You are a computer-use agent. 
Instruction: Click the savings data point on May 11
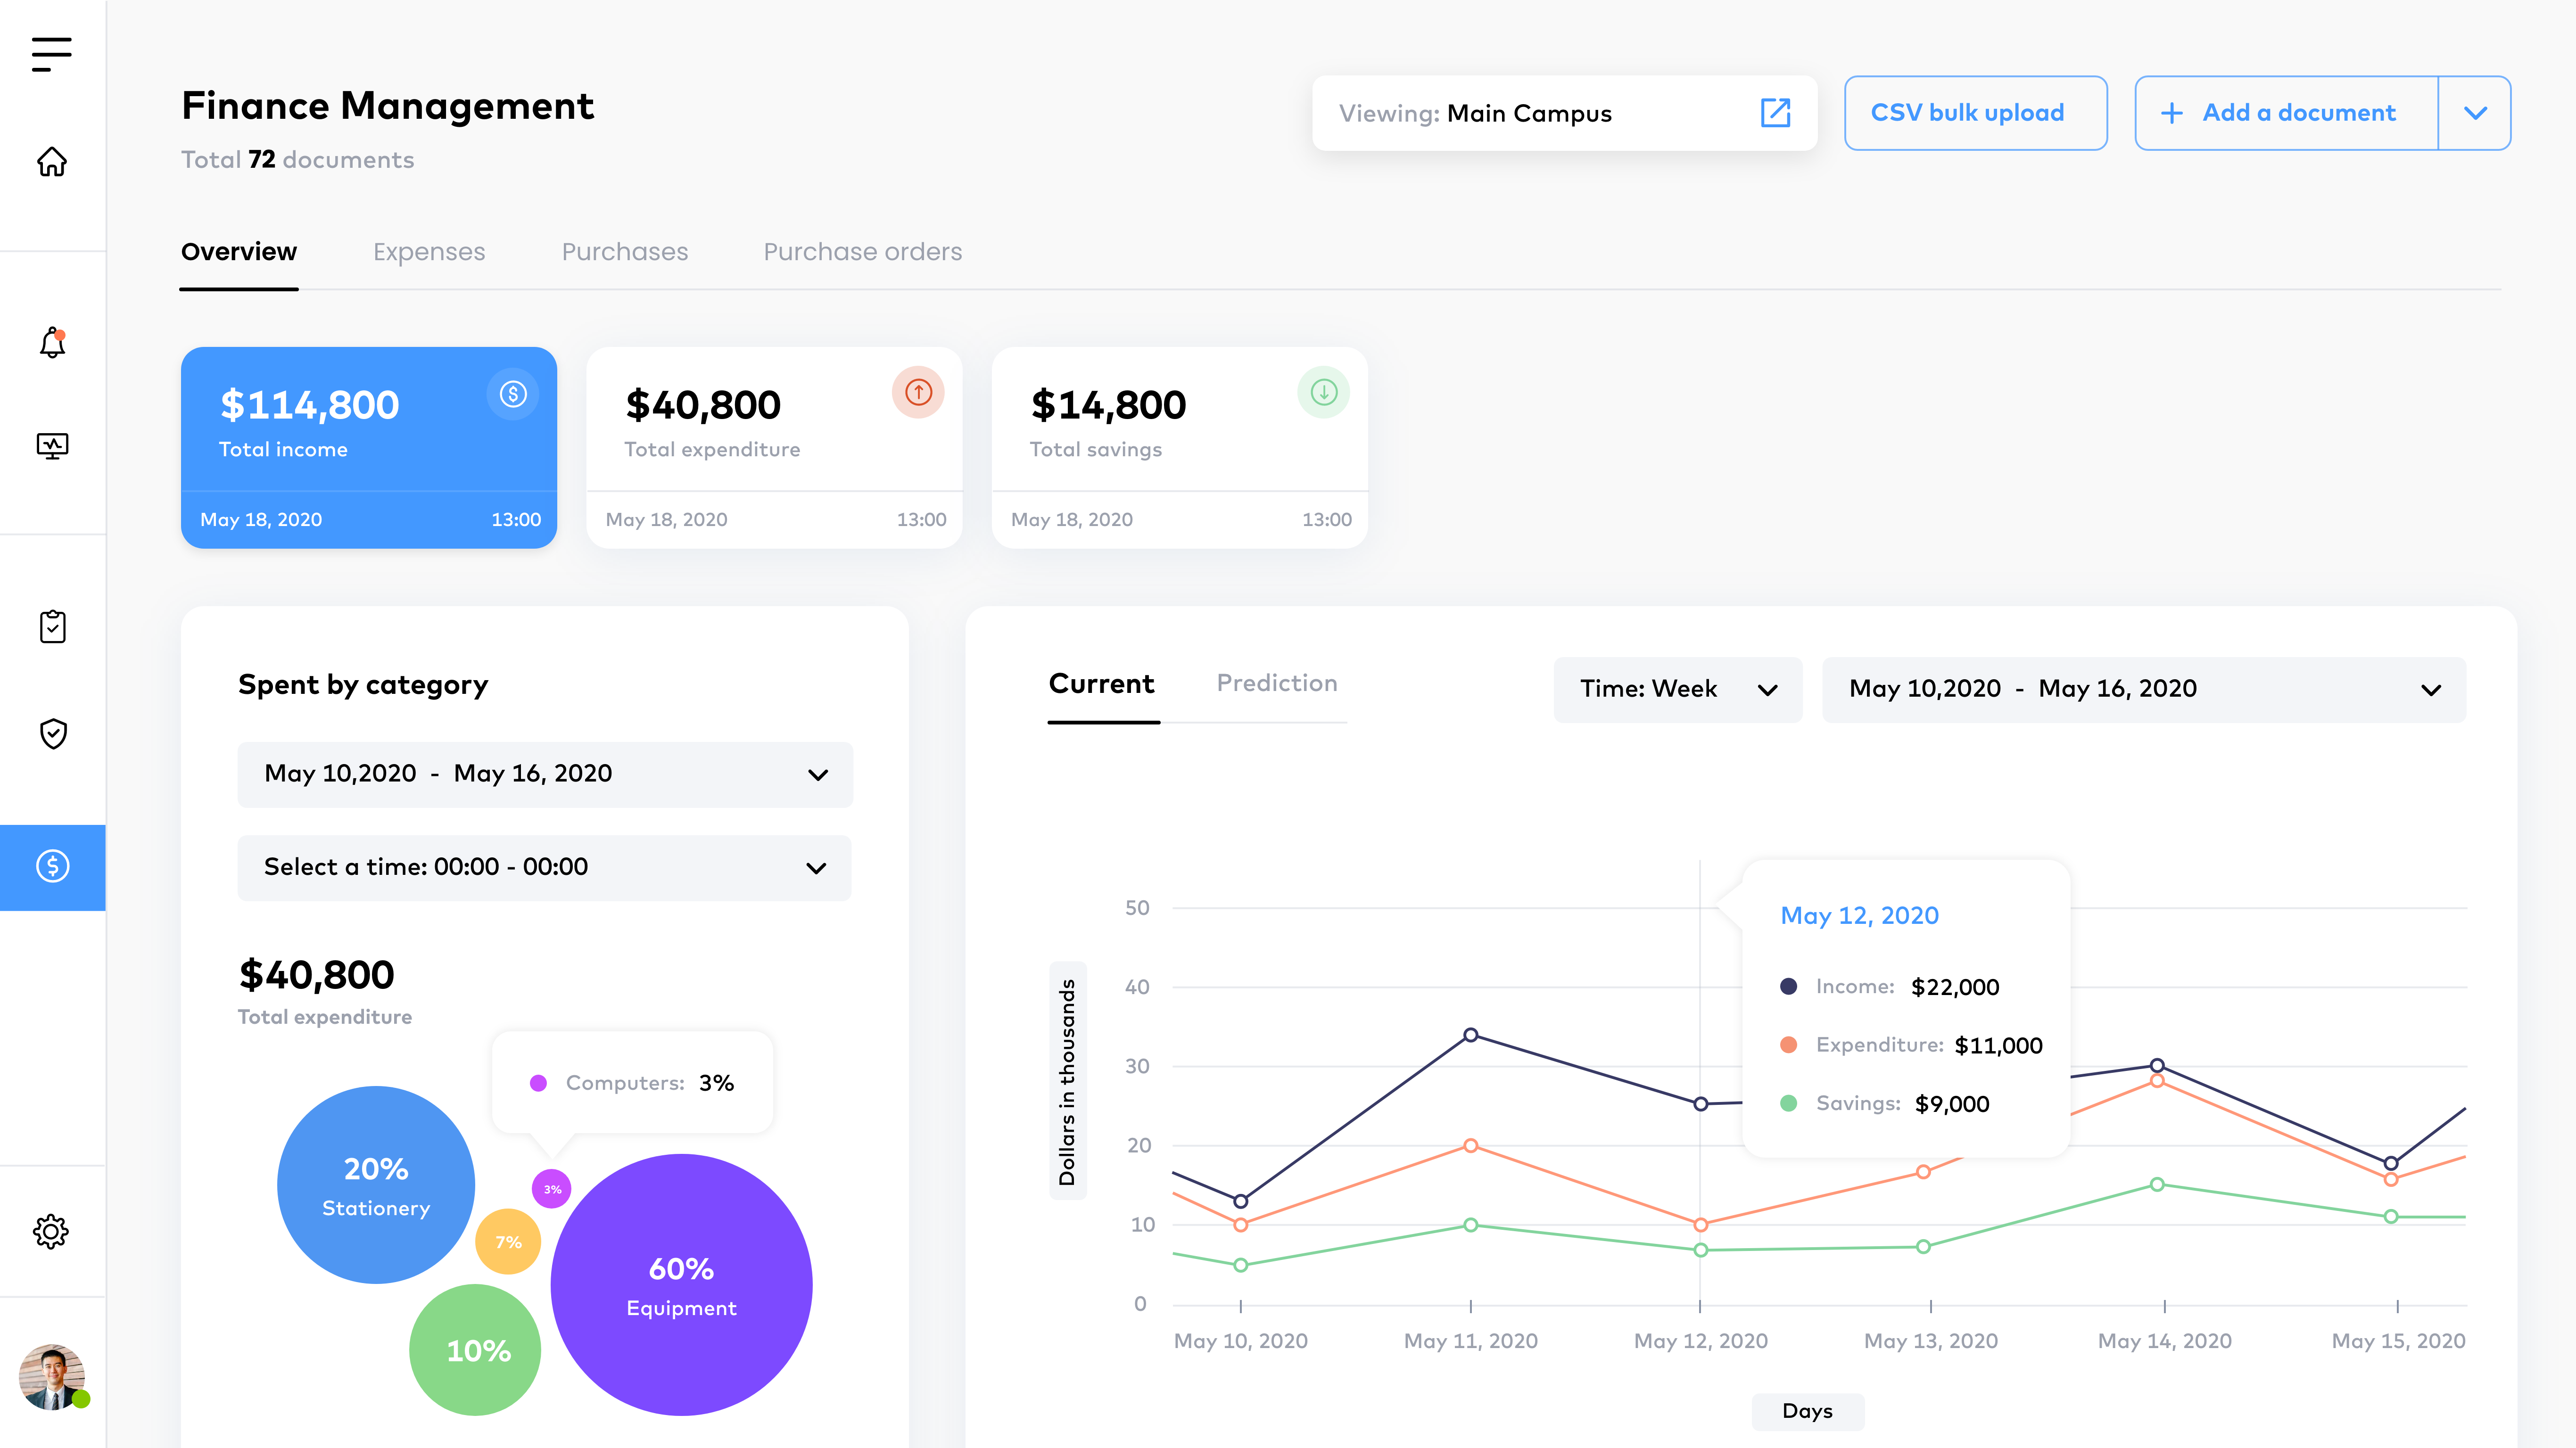1470,1225
